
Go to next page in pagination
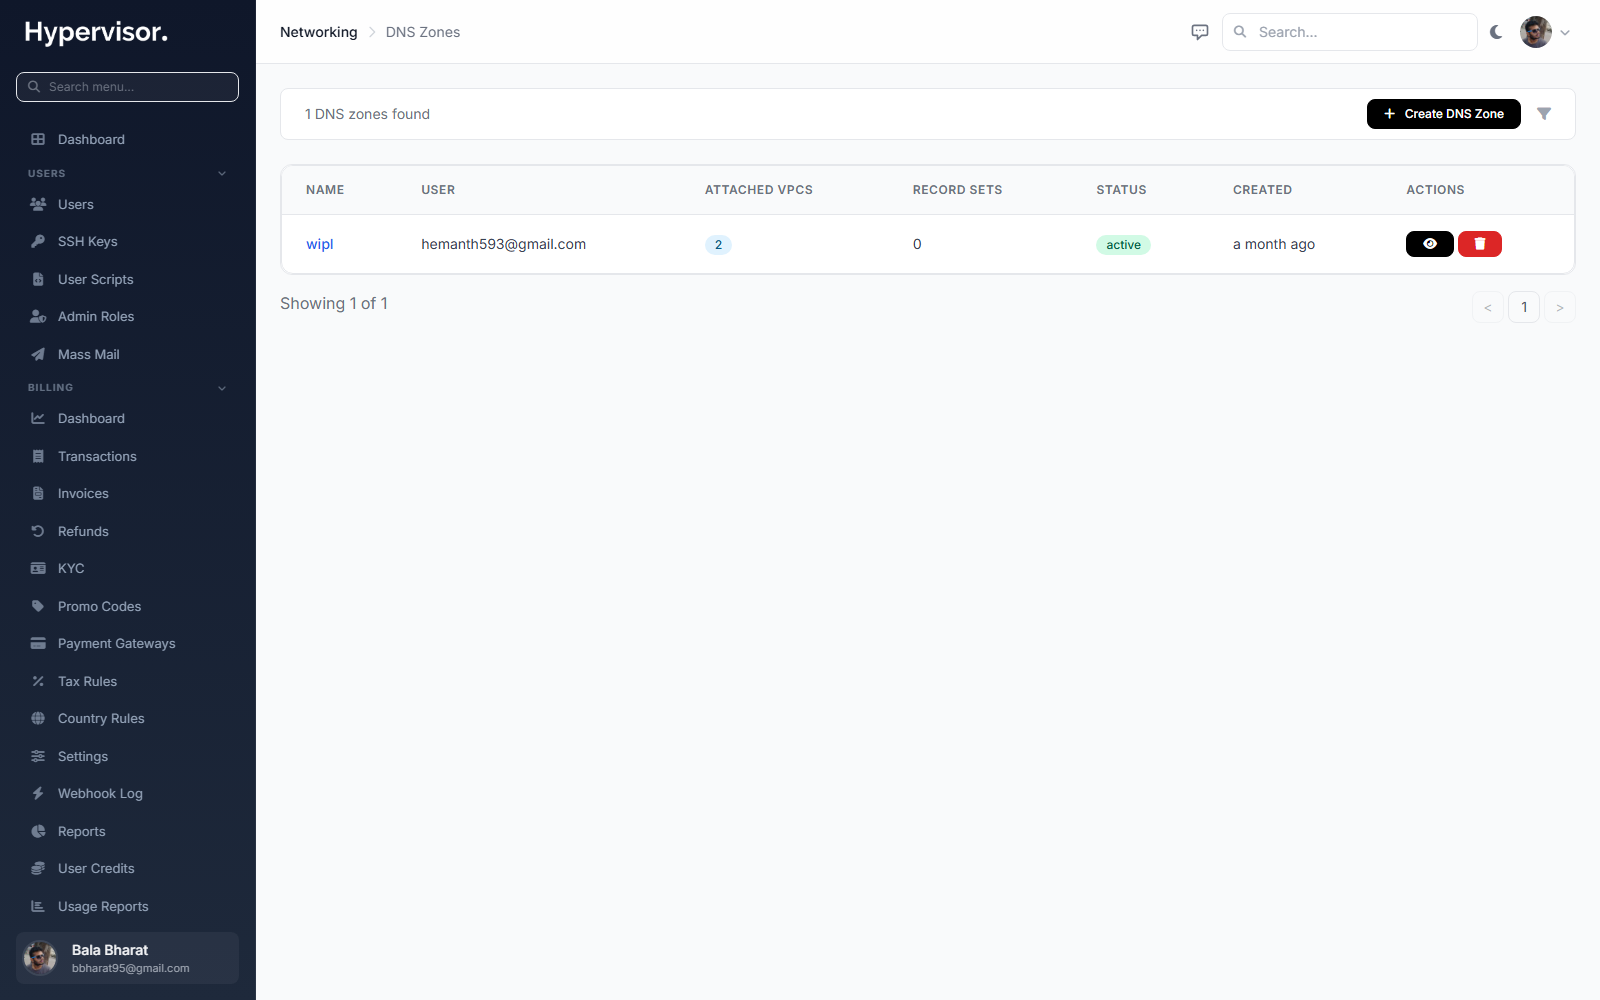tap(1559, 307)
